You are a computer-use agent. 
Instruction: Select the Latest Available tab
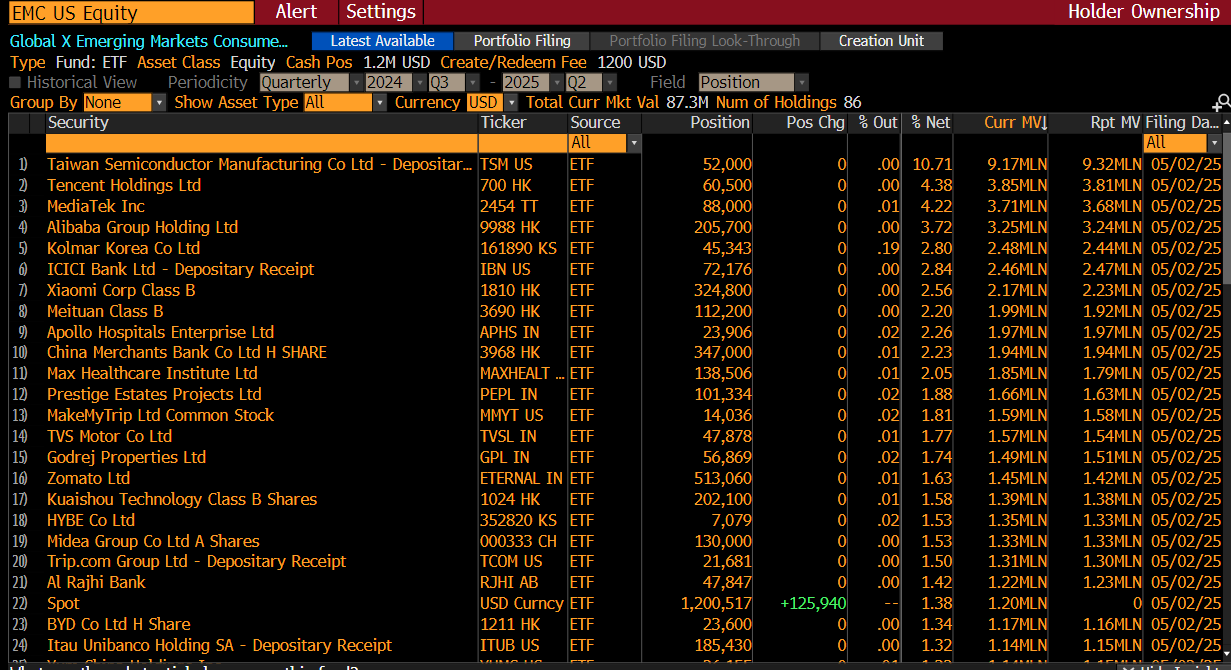(x=382, y=41)
